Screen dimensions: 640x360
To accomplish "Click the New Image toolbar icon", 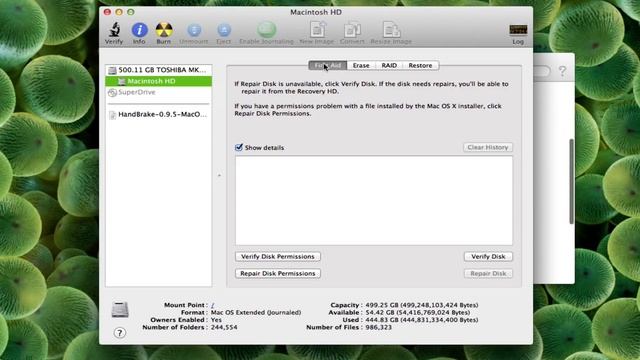I will [317, 30].
